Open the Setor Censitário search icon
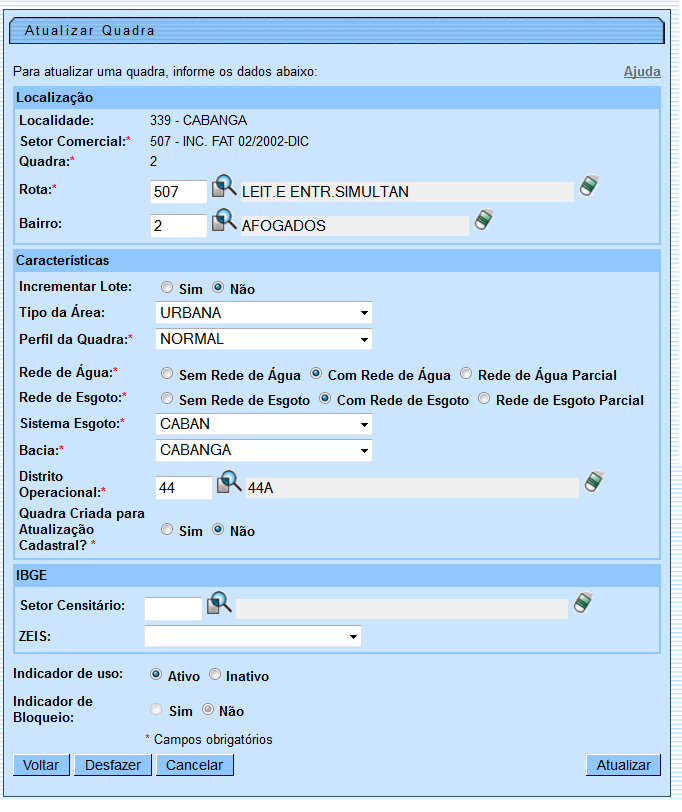 point(219,604)
